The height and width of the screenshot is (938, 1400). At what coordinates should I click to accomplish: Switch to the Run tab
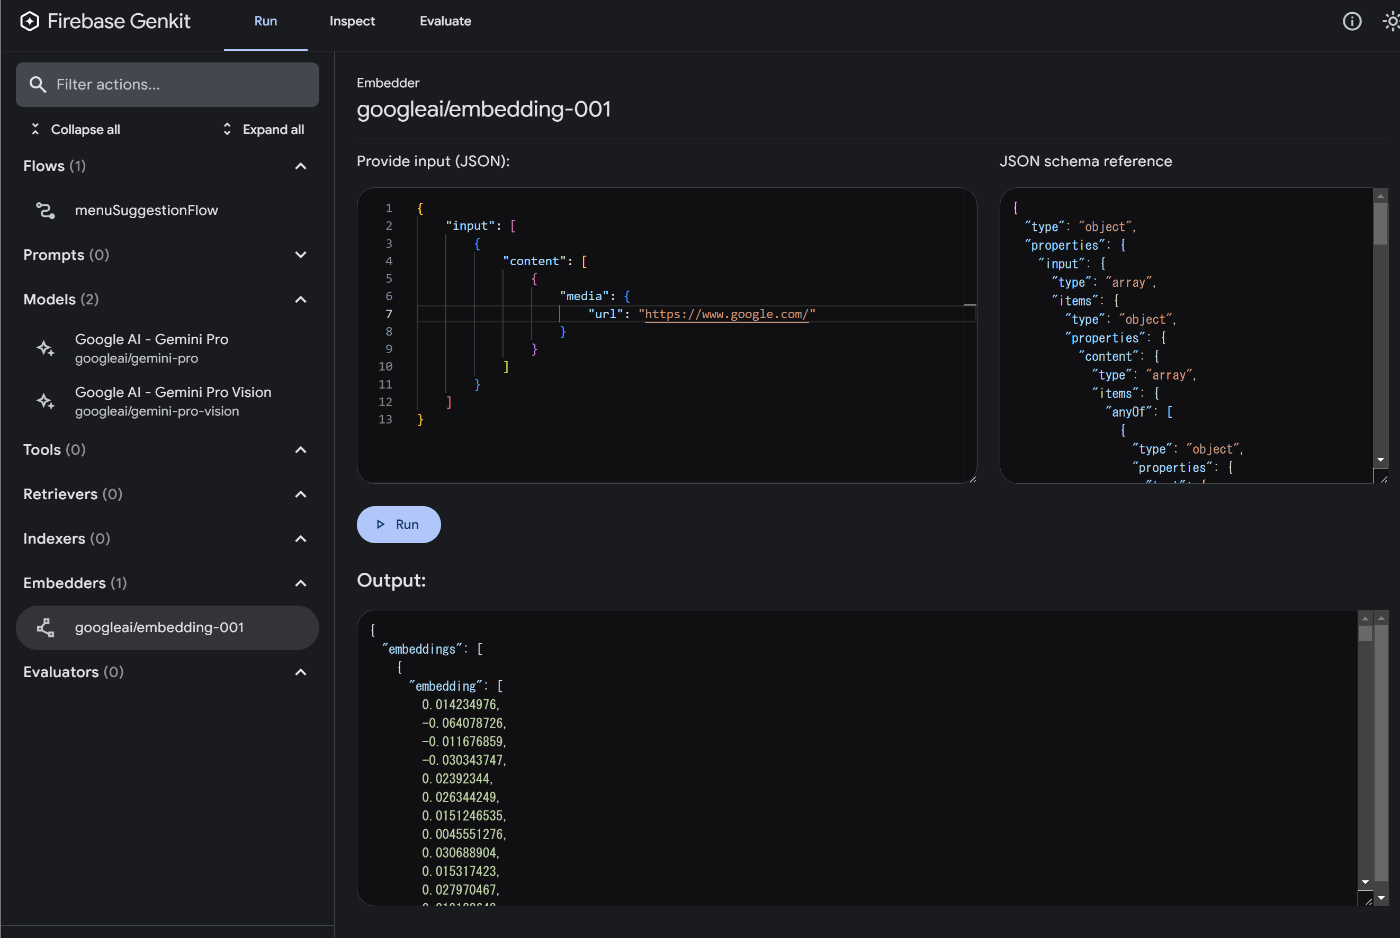click(x=266, y=21)
